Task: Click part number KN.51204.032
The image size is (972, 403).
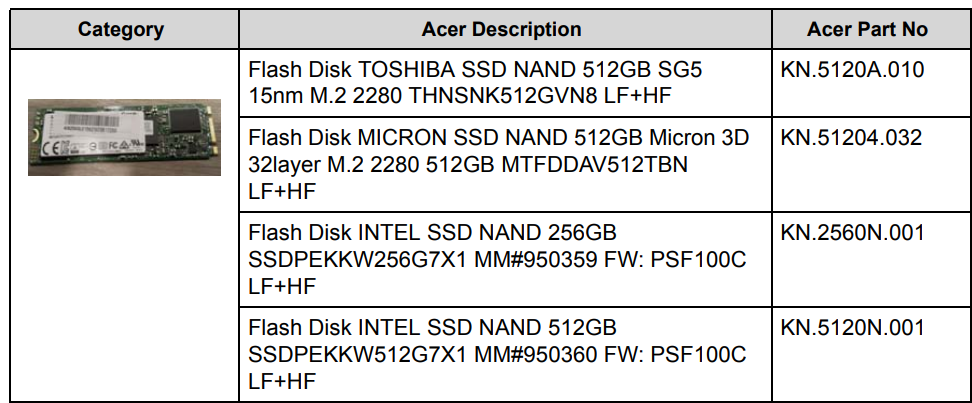Action: [851, 136]
